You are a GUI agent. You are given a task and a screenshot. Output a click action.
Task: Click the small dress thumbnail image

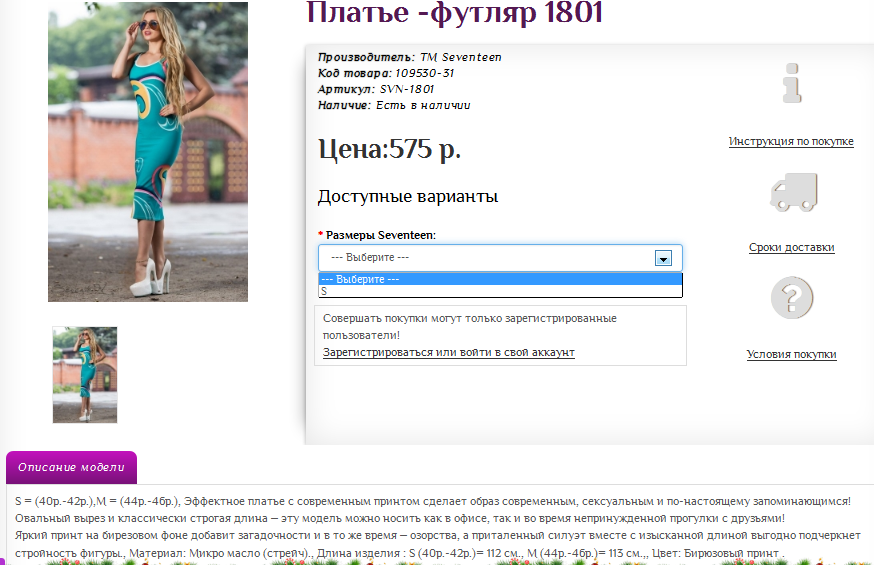[85, 375]
